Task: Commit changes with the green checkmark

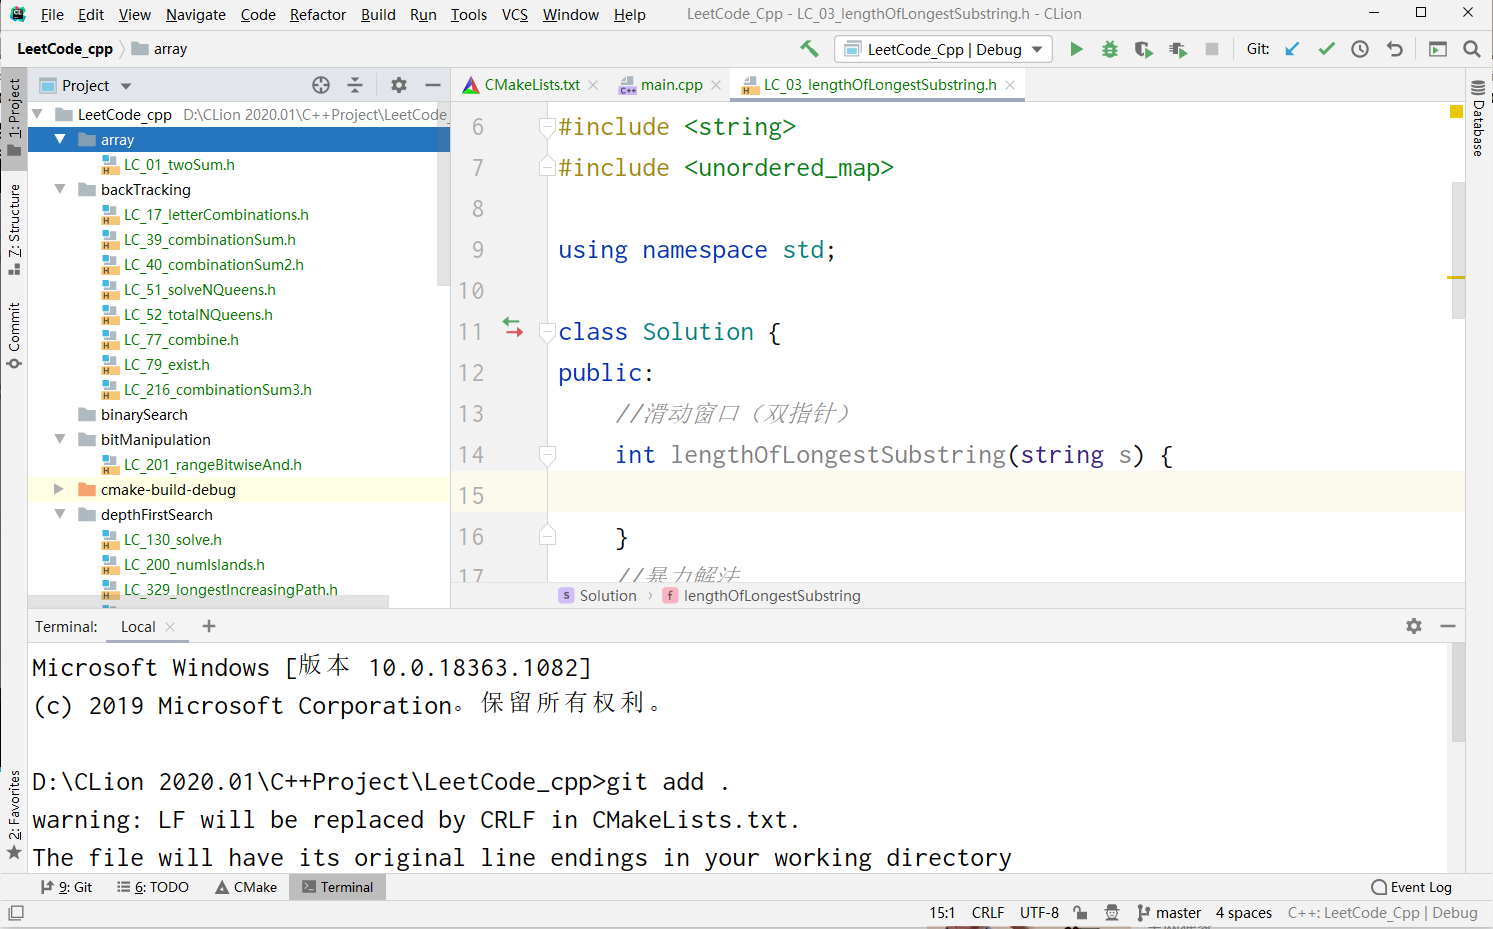Action: [1326, 49]
